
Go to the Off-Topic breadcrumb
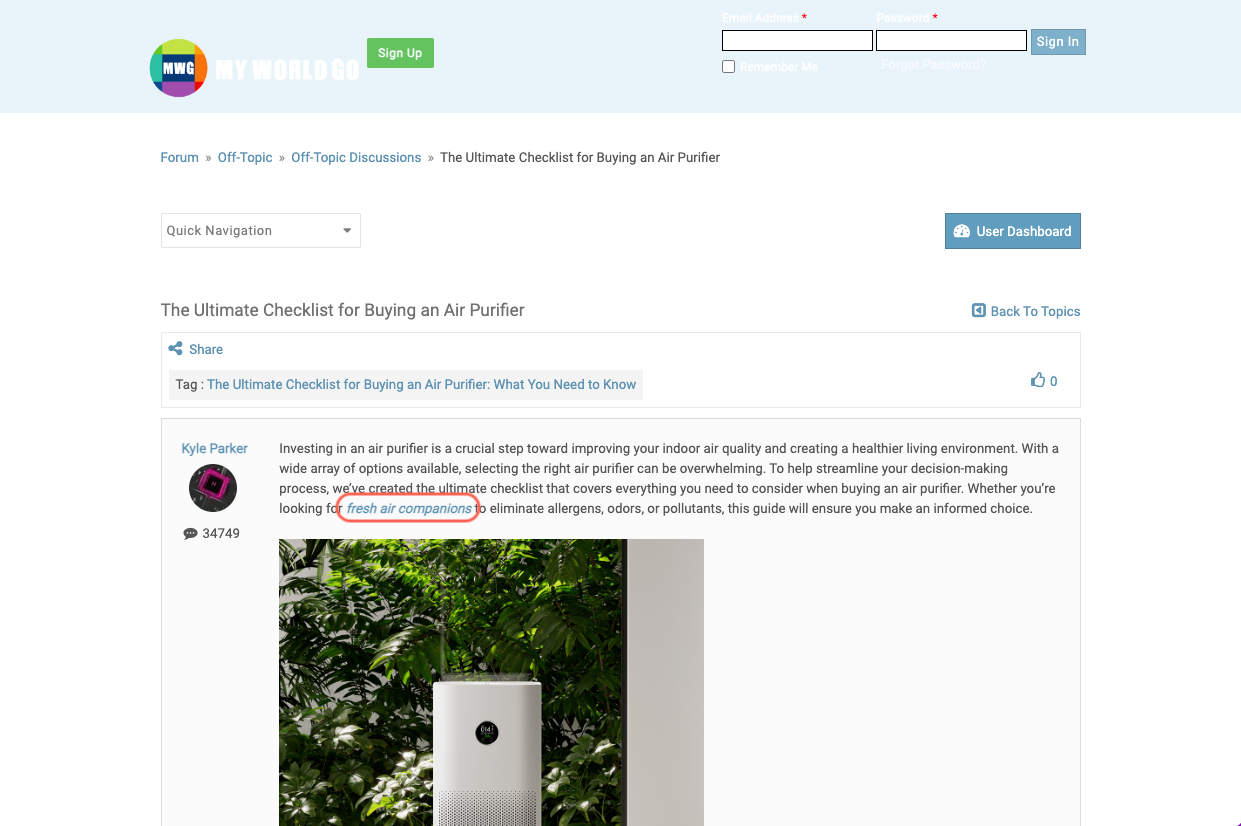(x=245, y=157)
